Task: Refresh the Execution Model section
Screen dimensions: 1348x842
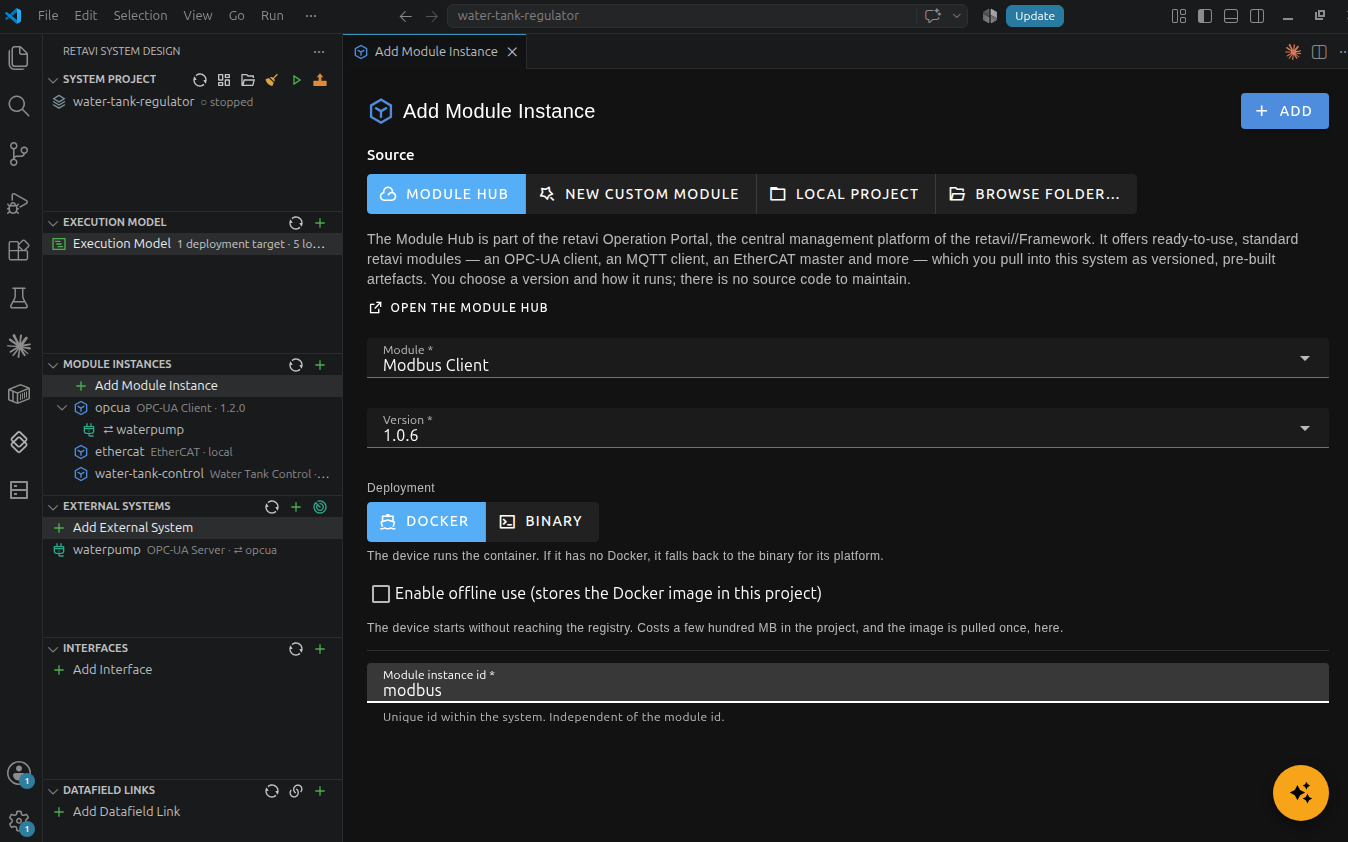Action: coord(296,223)
